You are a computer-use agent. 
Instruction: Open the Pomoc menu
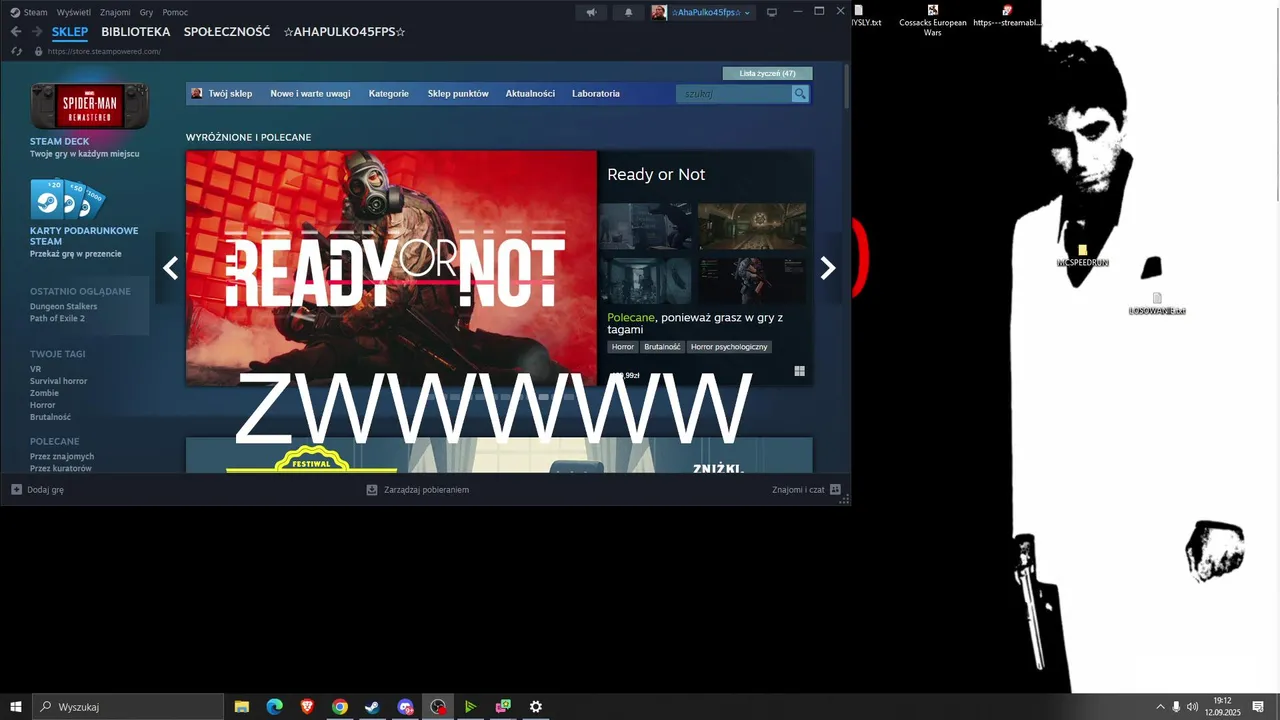pyautogui.click(x=175, y=12)
